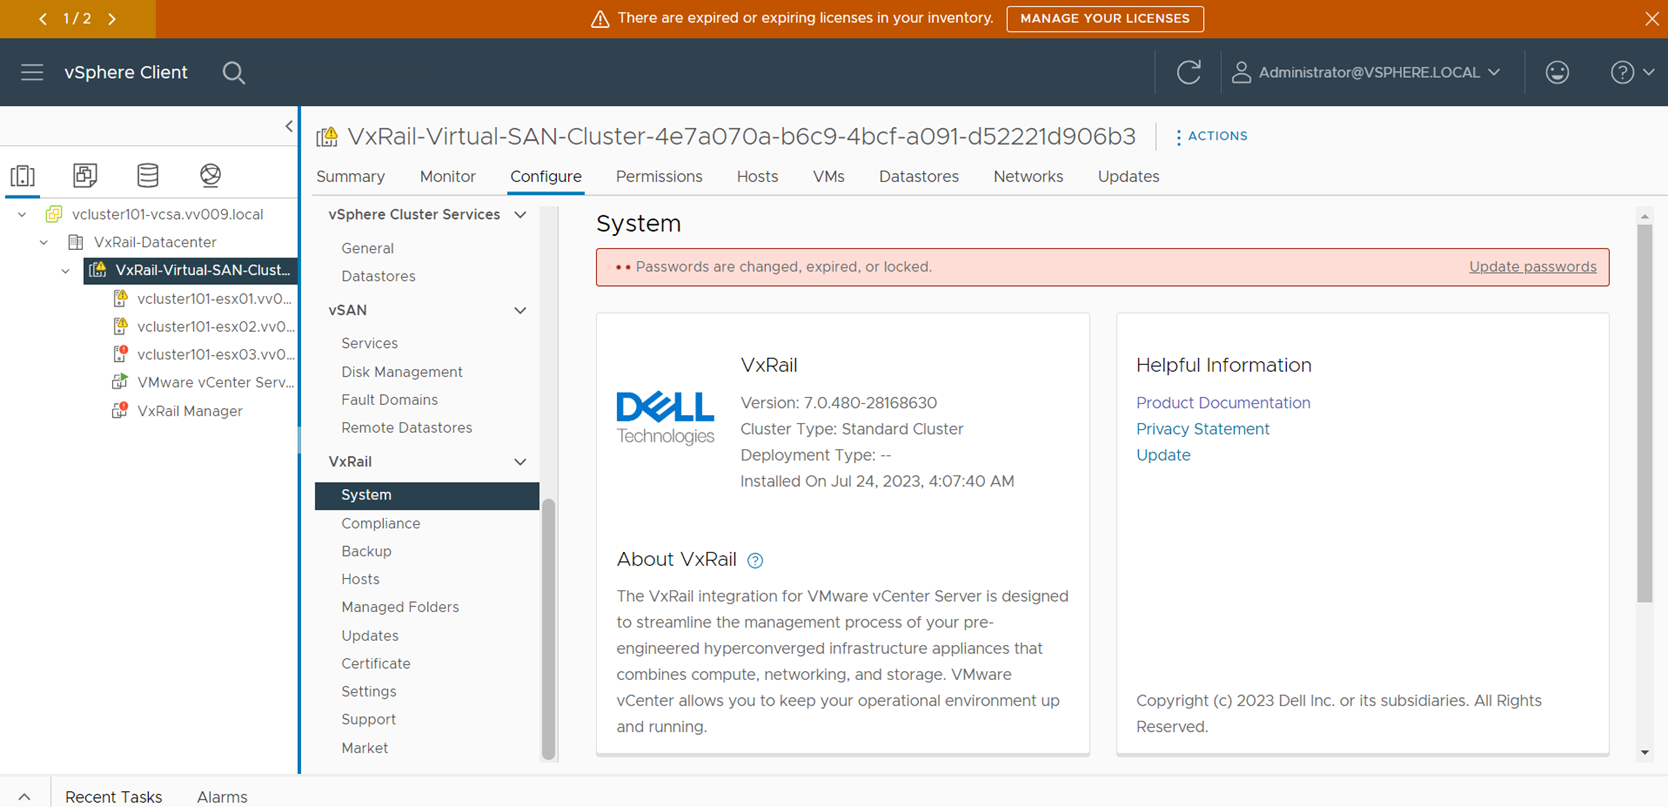
Task: Click Update link in Helpful Information
Action: (1163, 454)
